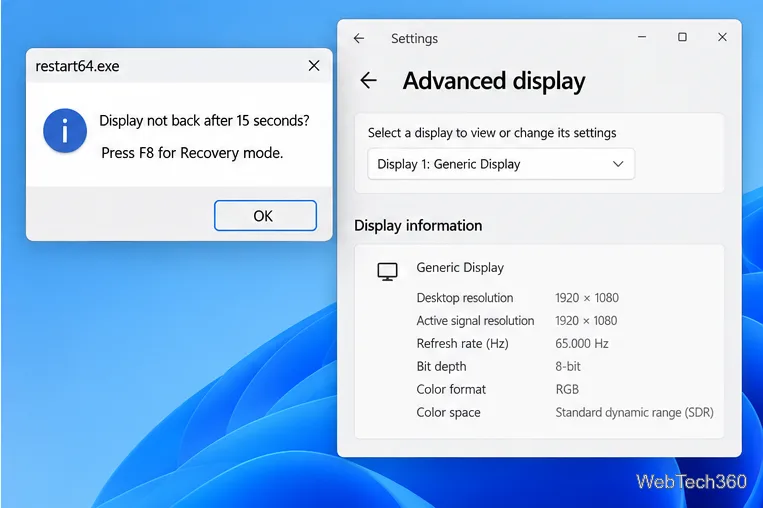Click the Active signal 1920 × 1080 value

586,321
